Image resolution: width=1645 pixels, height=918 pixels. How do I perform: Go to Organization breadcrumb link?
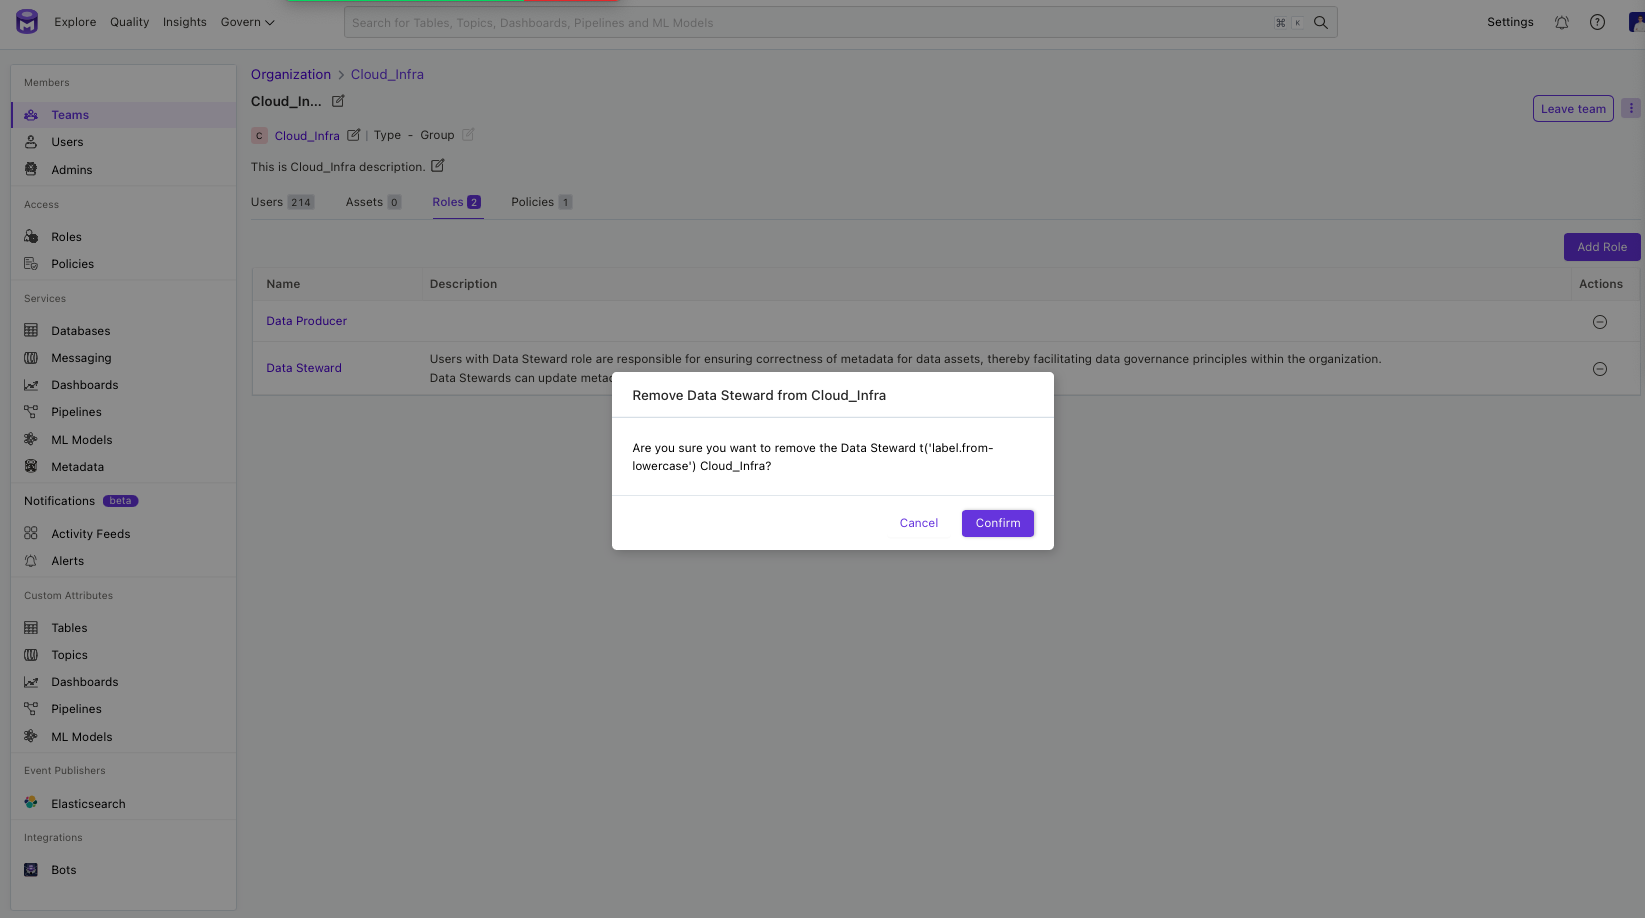(291, 74)
